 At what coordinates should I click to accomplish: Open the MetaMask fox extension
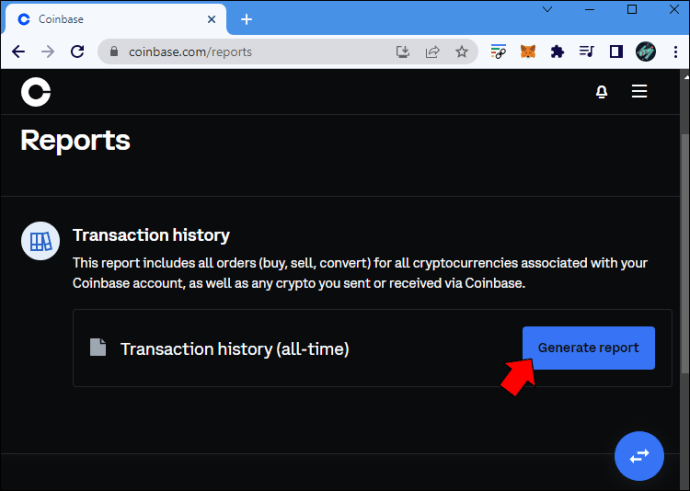coord(528,51)
